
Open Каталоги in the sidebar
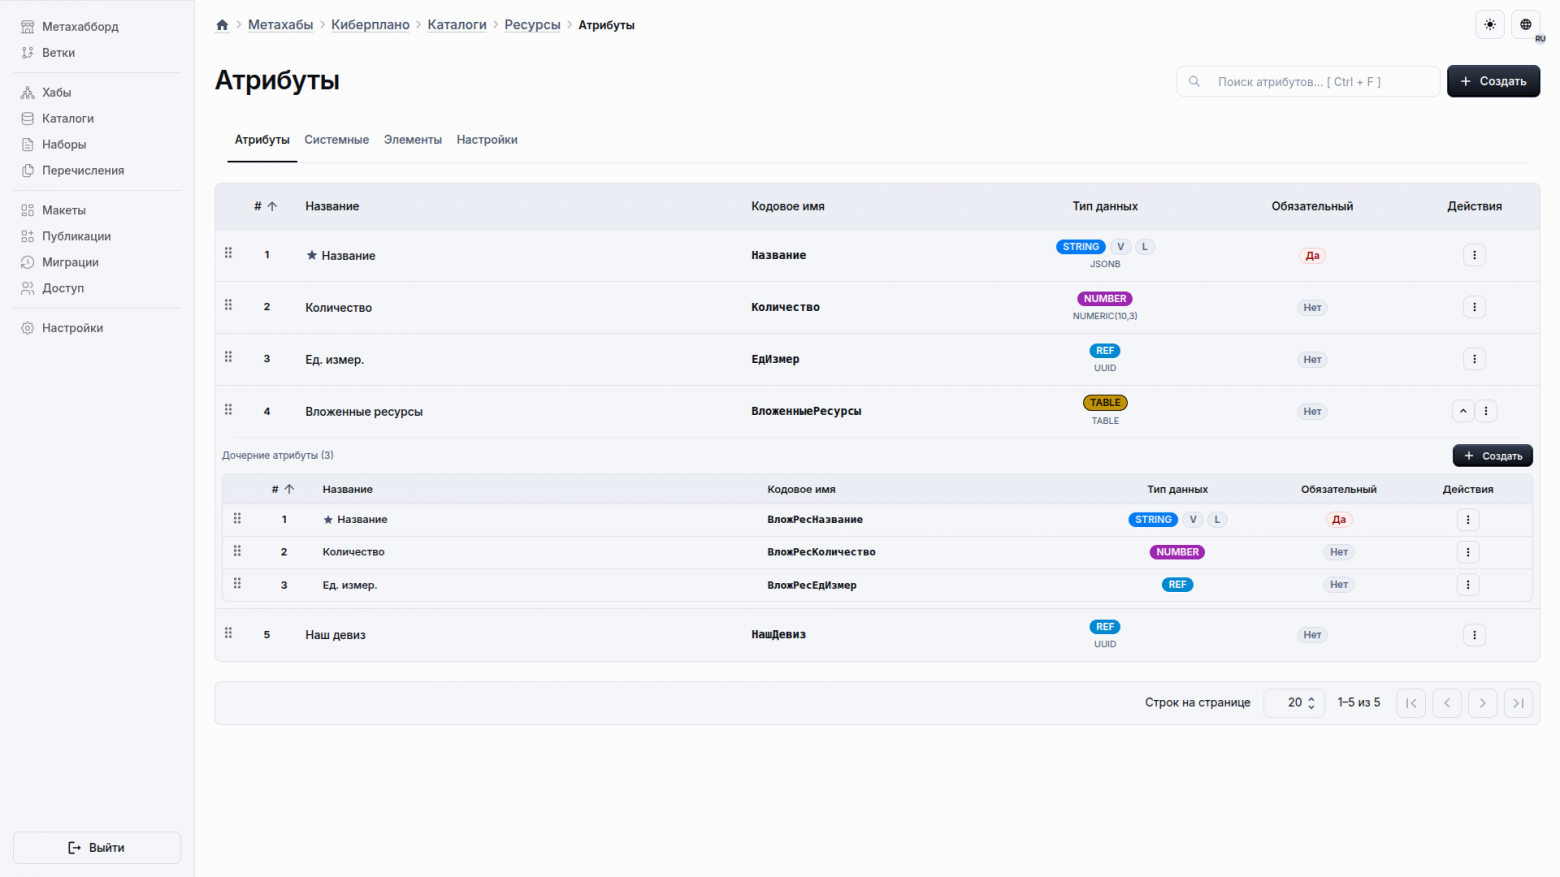[x=68, y=118]
